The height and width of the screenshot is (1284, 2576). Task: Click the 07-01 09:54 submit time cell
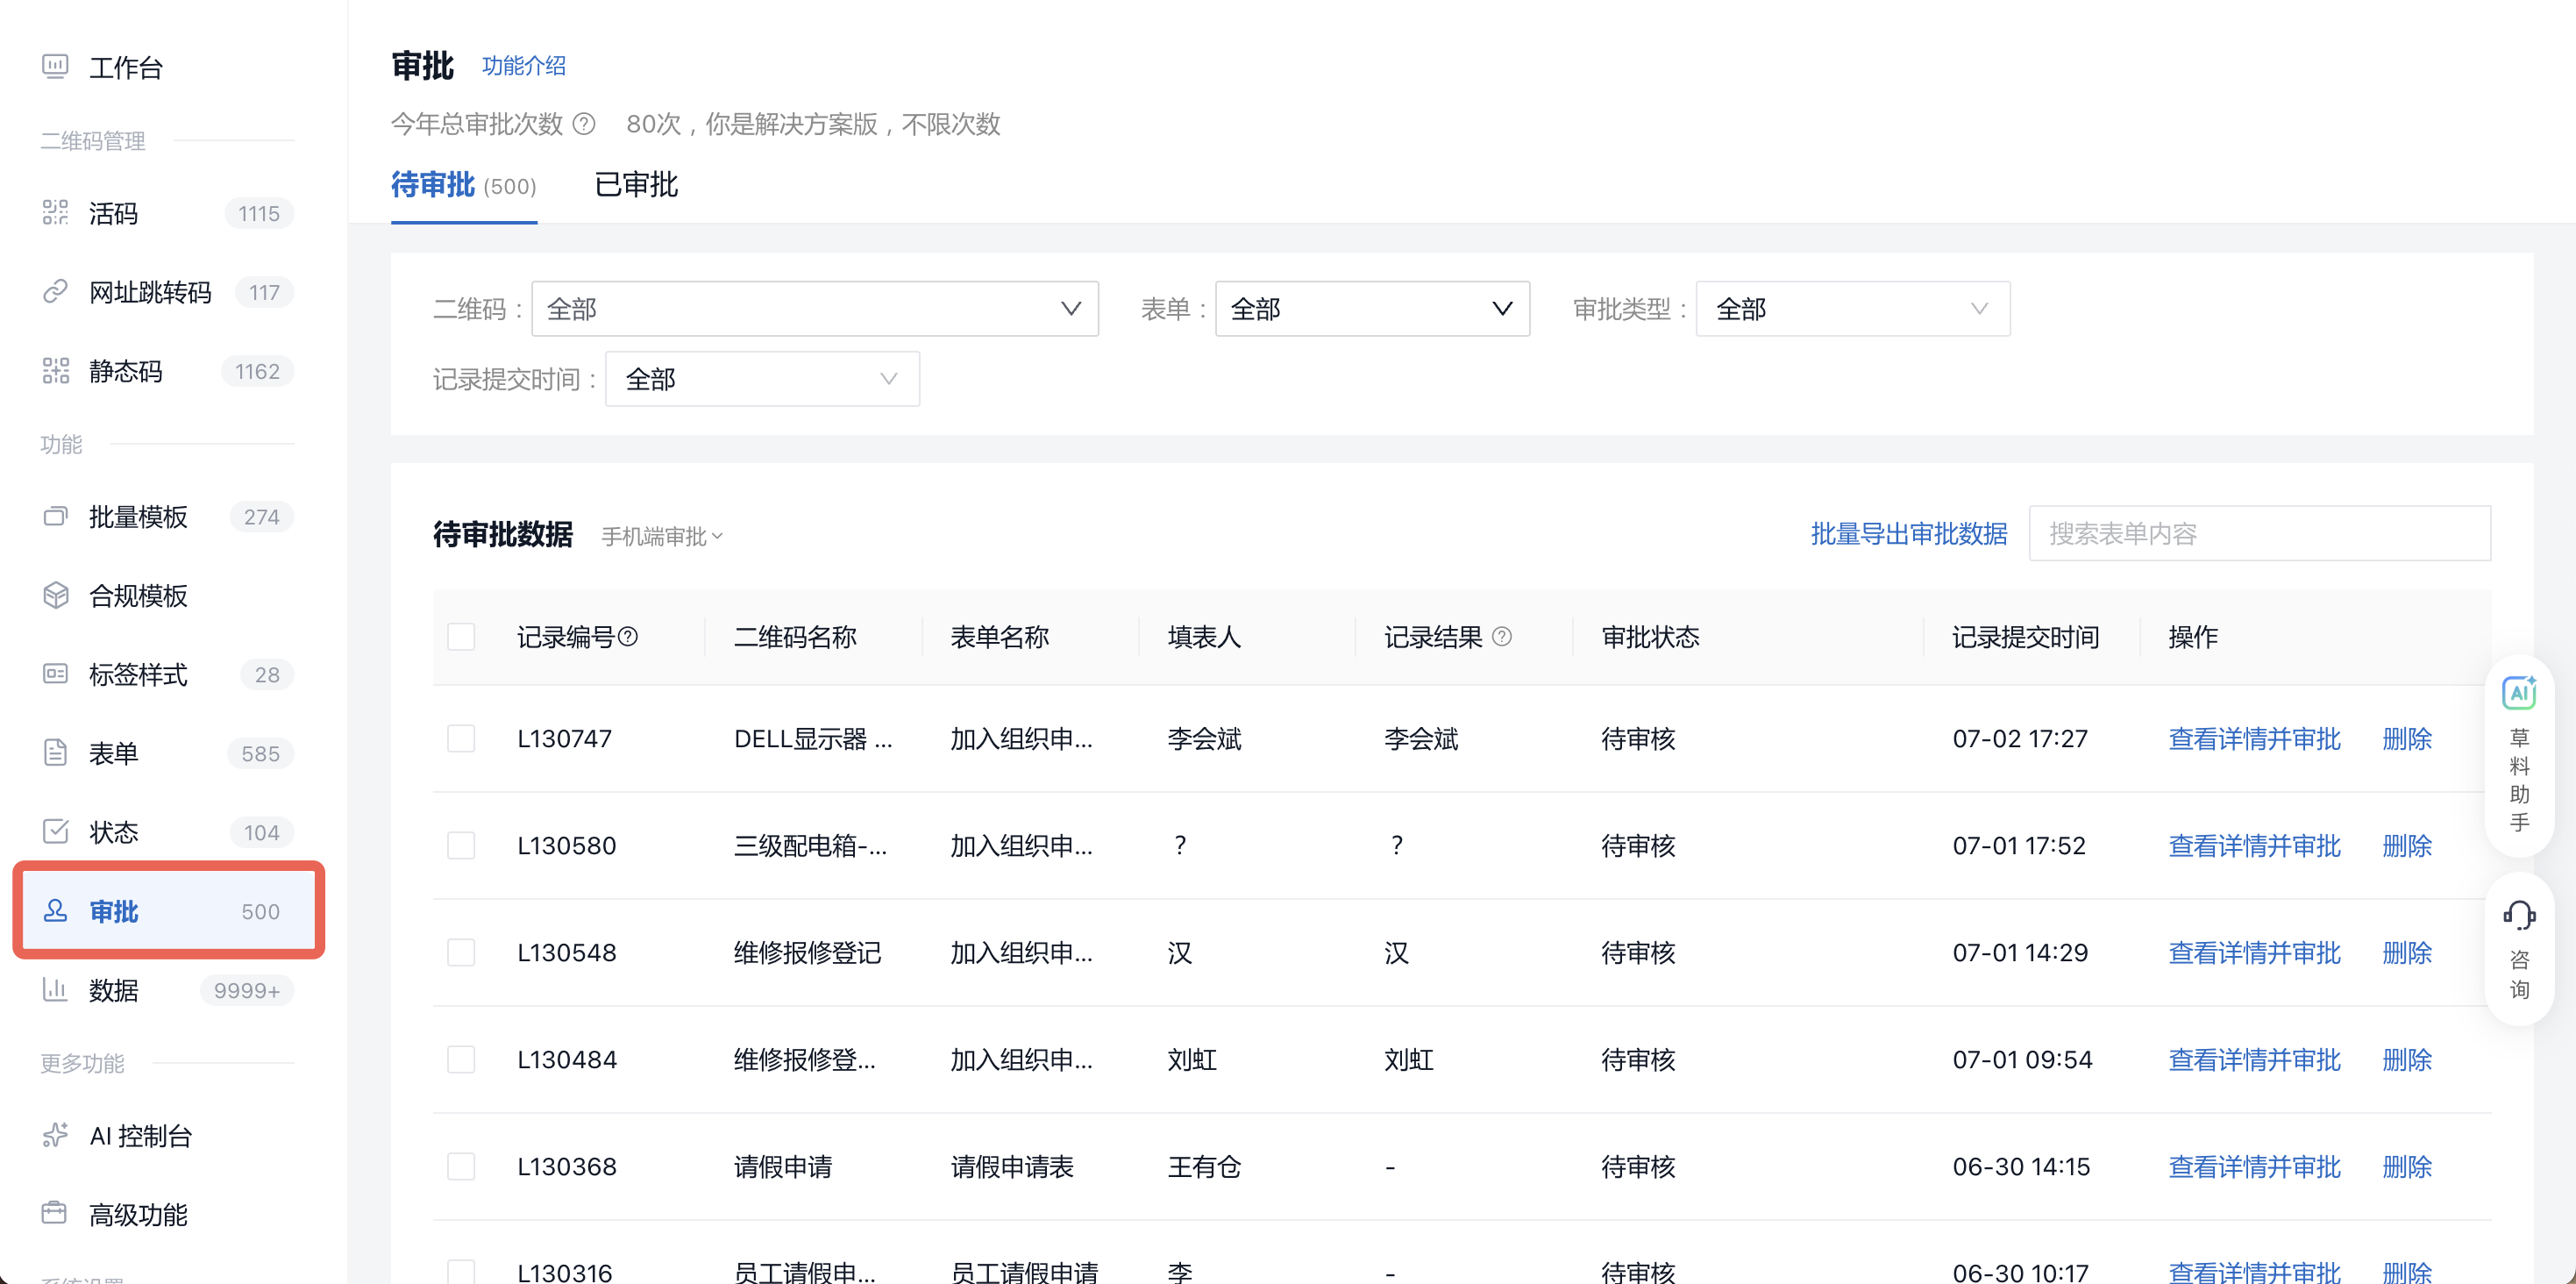pyautogui.click(x=2022, y=1060)
